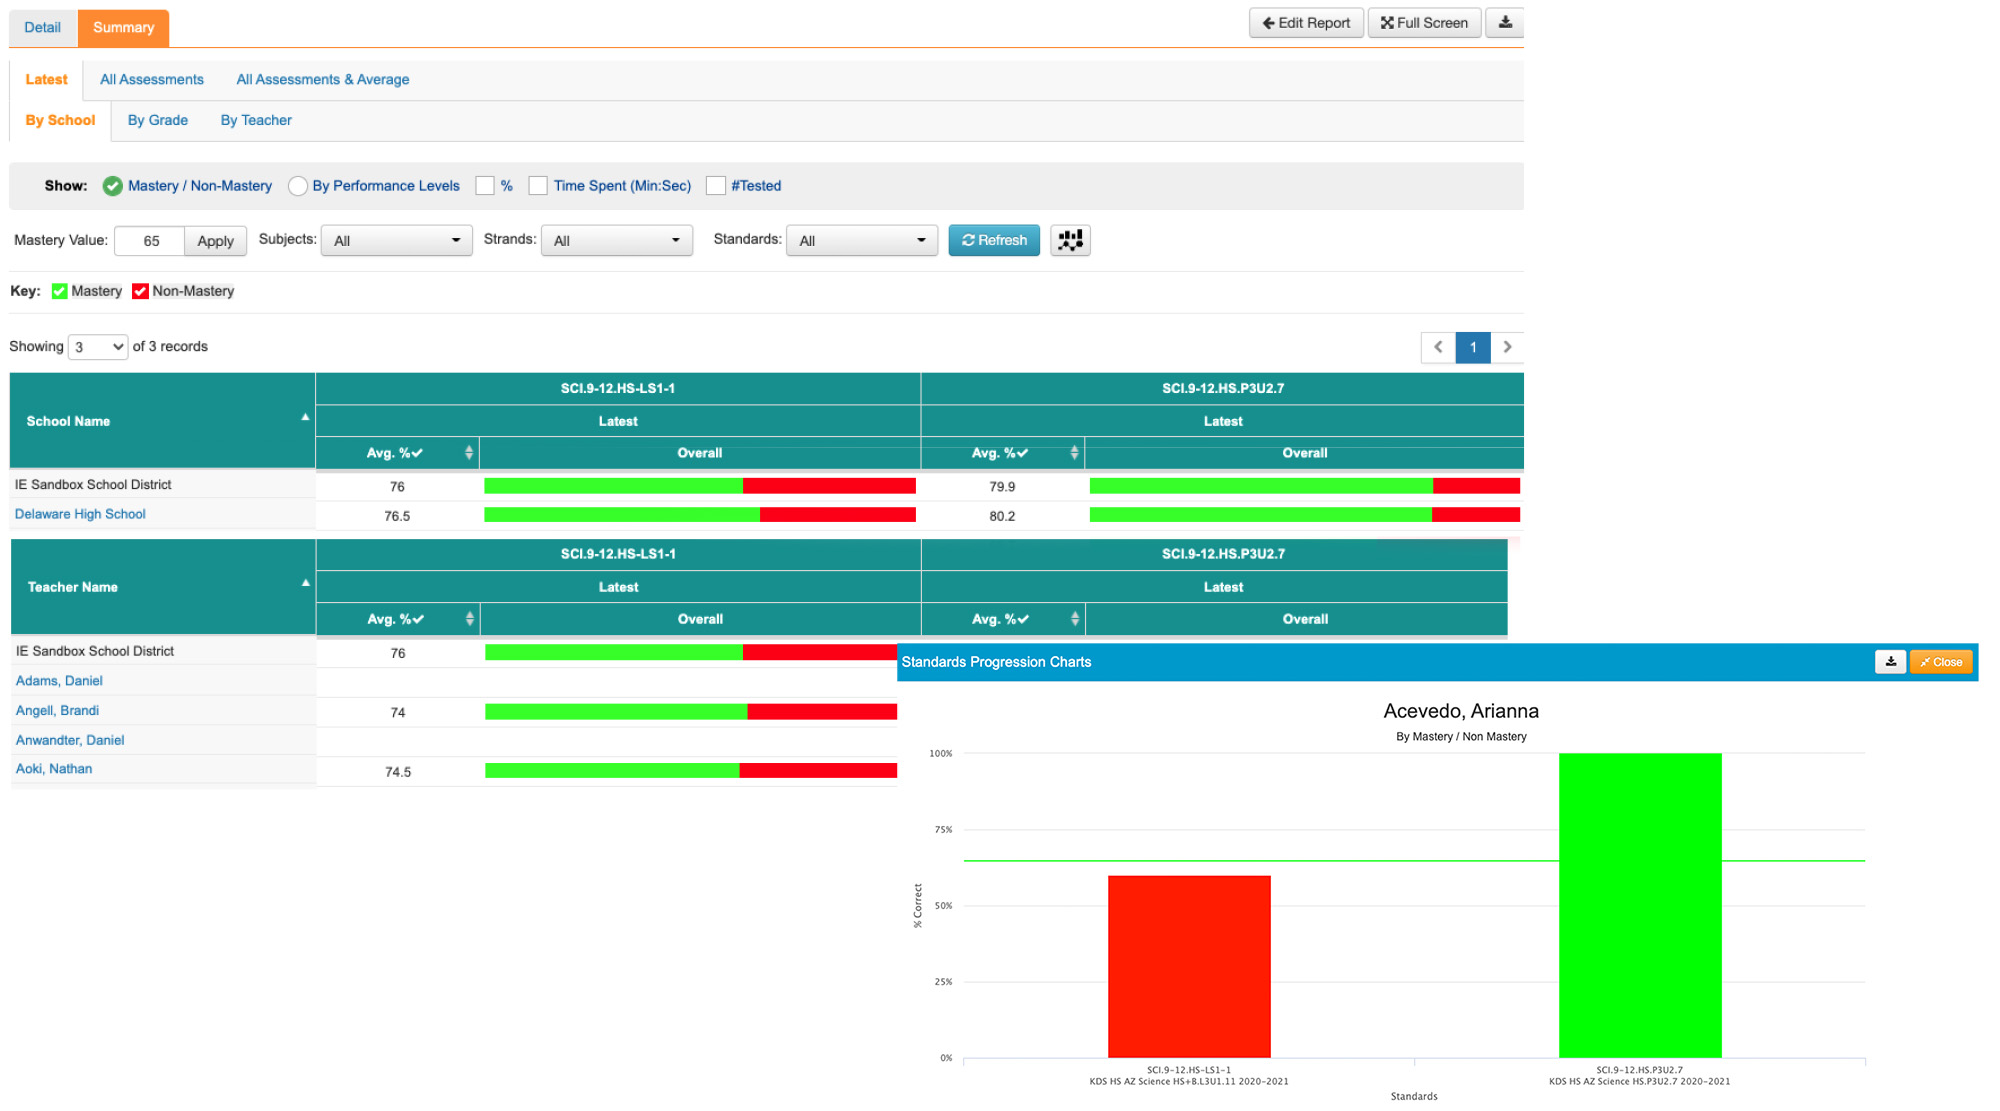Open teacher Aoki, Nathan link

click(54, 769)
